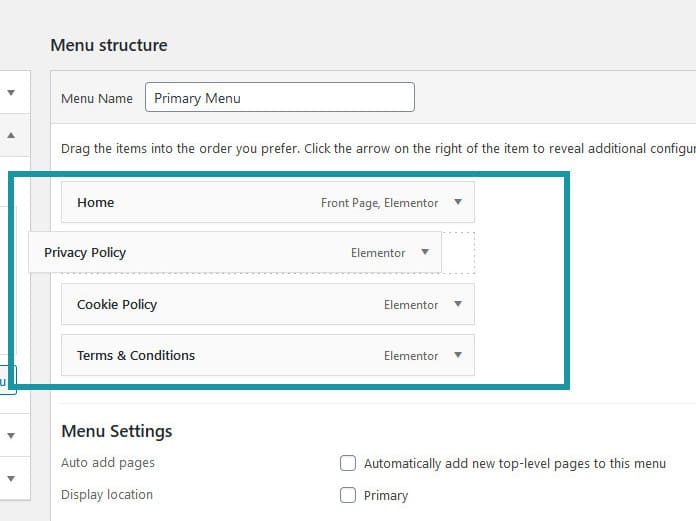
Task: Click the Menu Name label
Action: 97,99
